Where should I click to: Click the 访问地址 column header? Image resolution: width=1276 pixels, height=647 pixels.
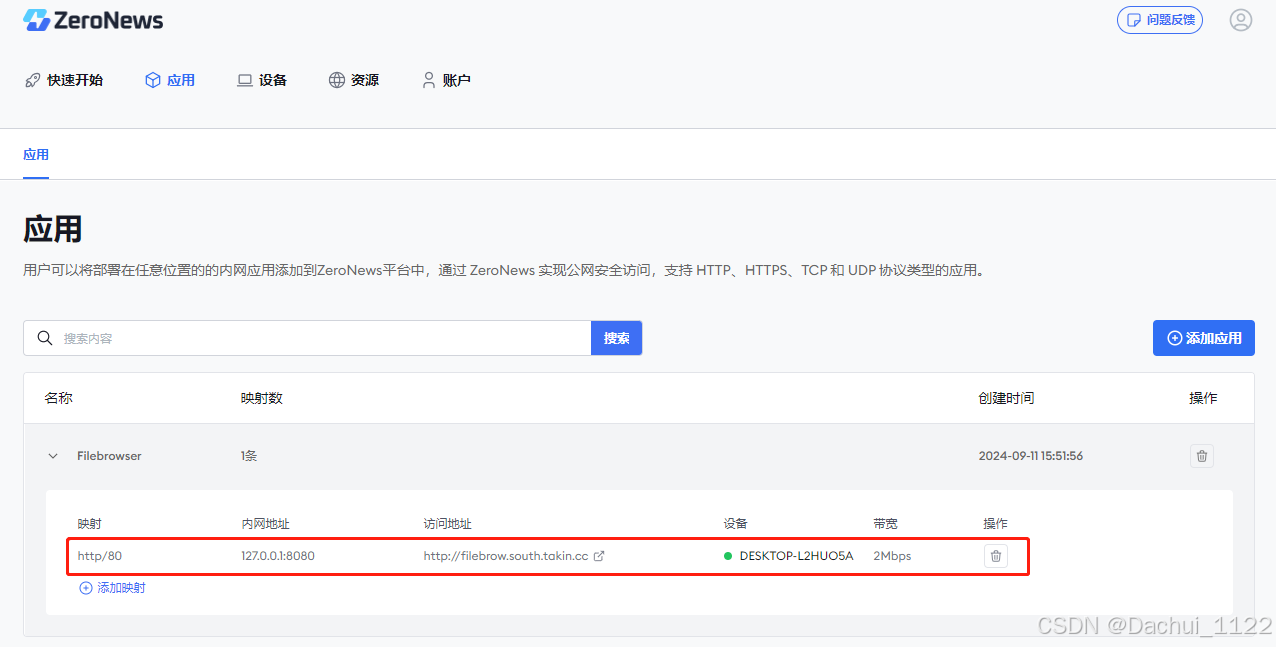tap(447, 524)
